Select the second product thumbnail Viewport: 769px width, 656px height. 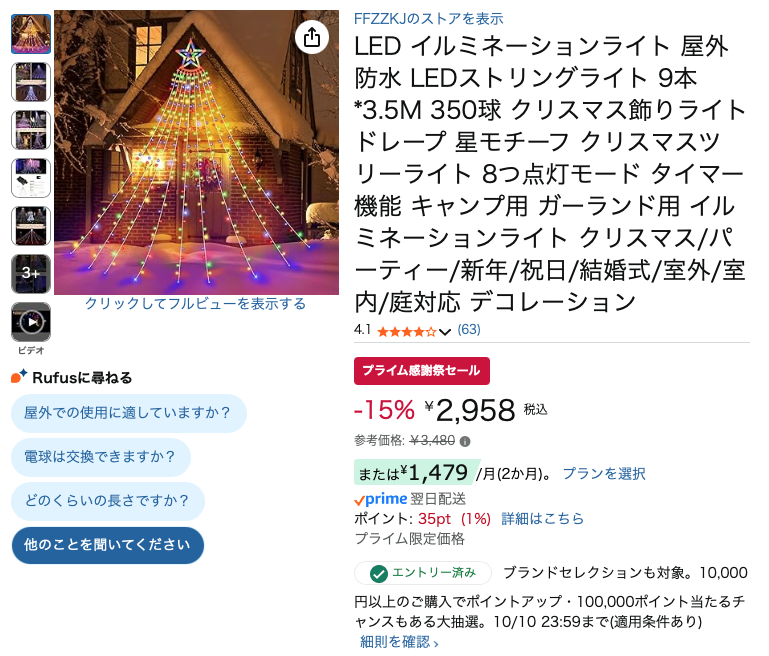coord(31,82)
